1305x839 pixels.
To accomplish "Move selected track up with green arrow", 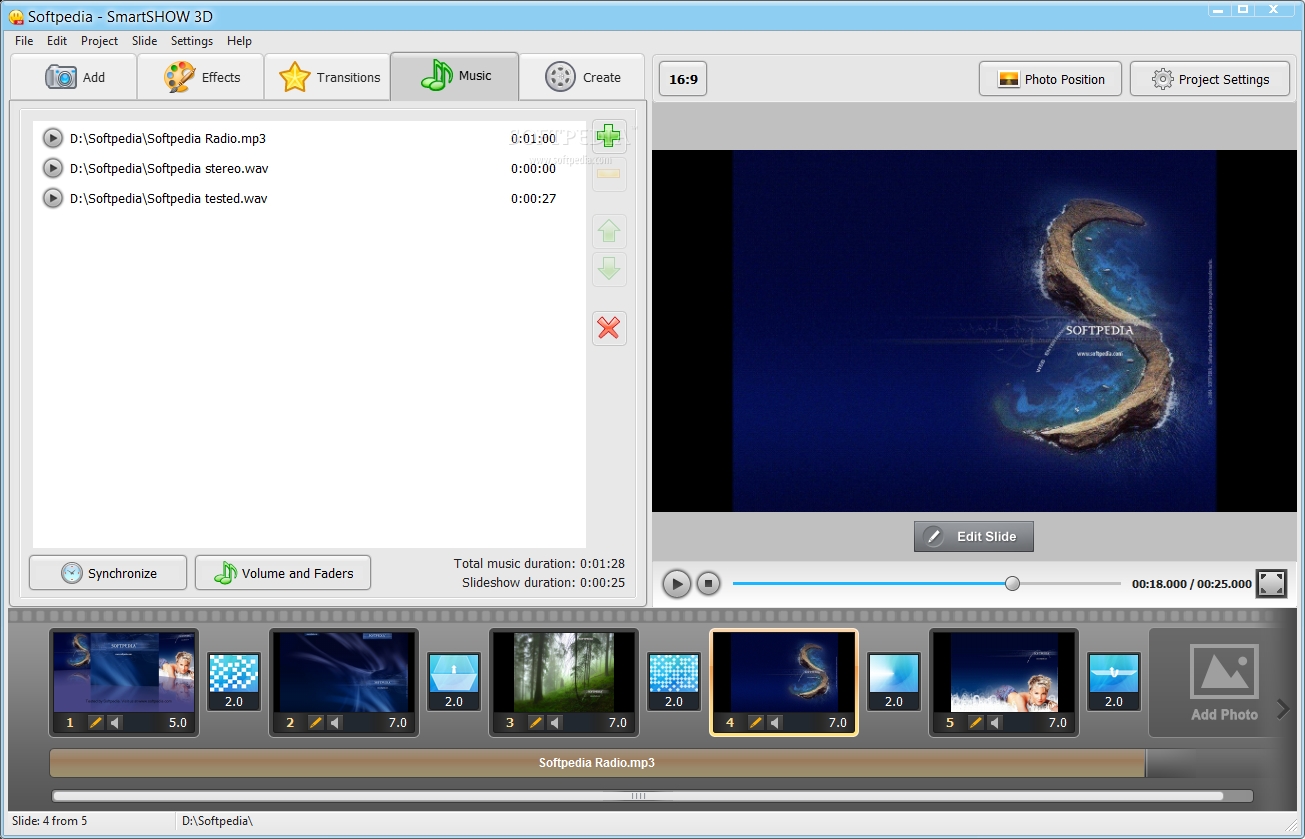I will pyautogui.click(x=609, y=232).
